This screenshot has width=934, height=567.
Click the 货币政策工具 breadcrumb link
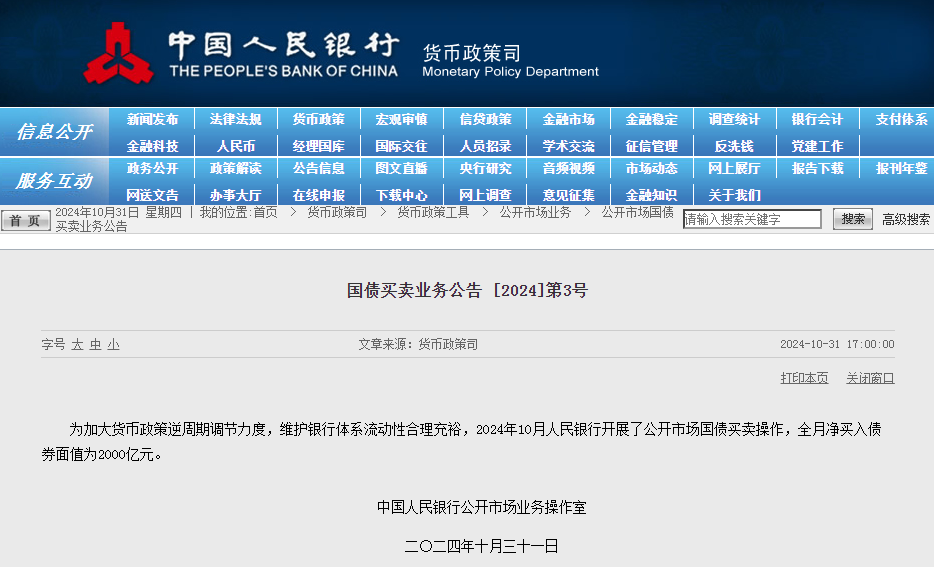432,212
